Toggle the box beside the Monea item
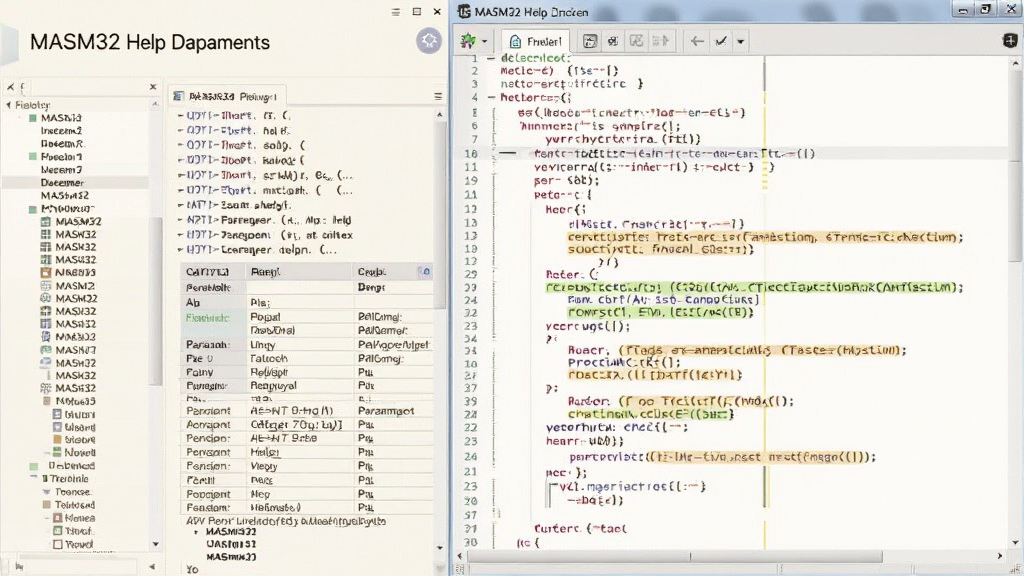Screen dimensions: 1024x576 57,518
